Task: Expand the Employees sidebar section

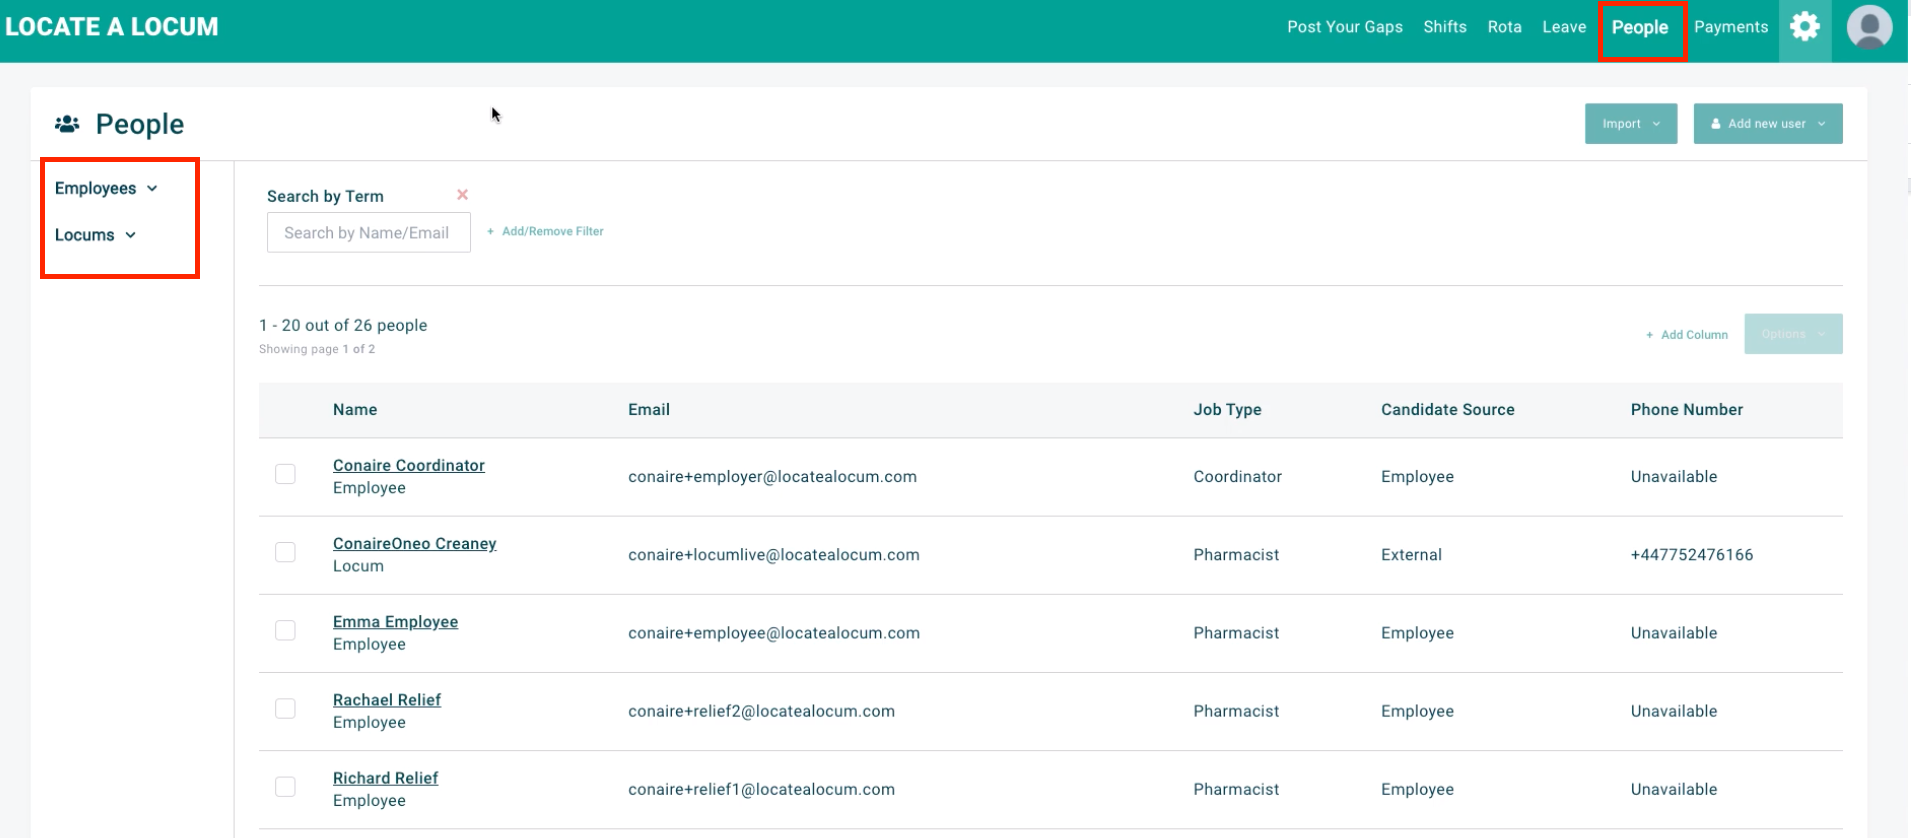Action: point(106,188)
